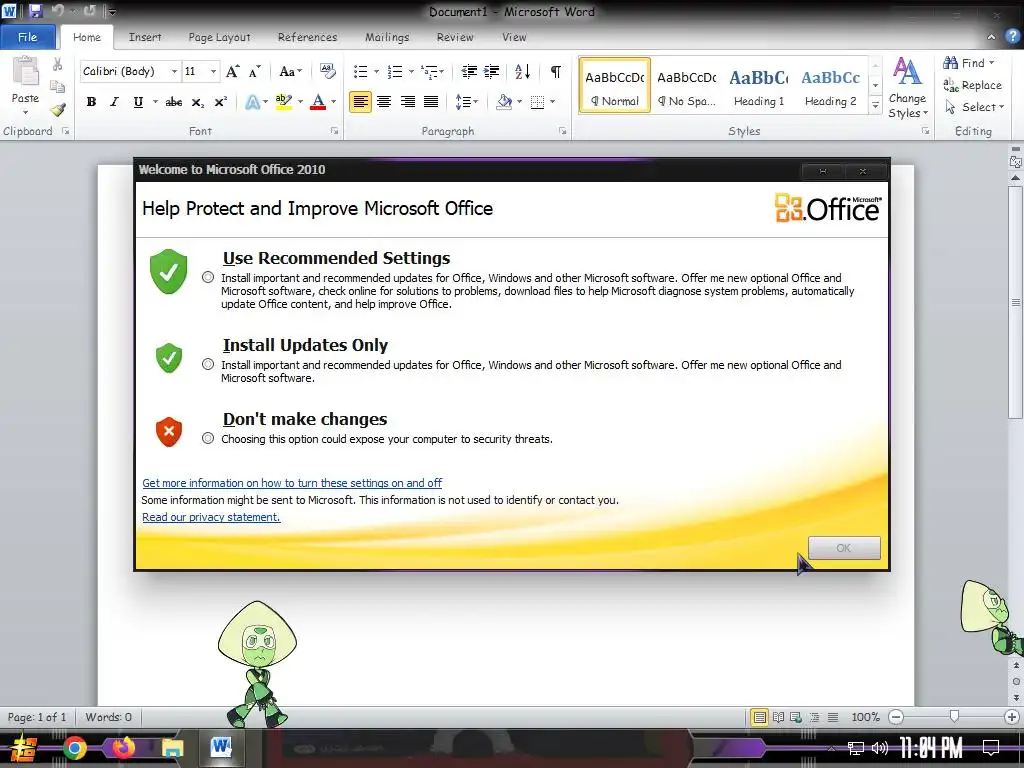Click the 100% zoom level indicator

click(865, 717)
